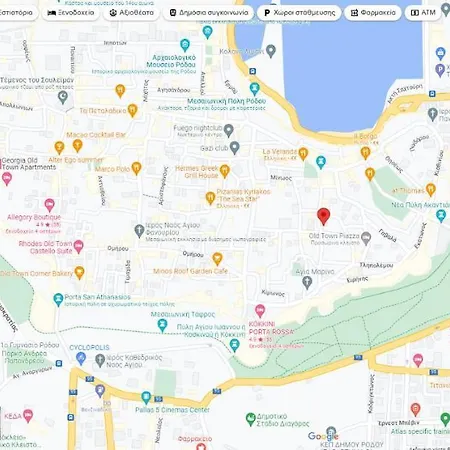Filter by Ξενοδοχεία hotels chip

click(x=71, y=13)
